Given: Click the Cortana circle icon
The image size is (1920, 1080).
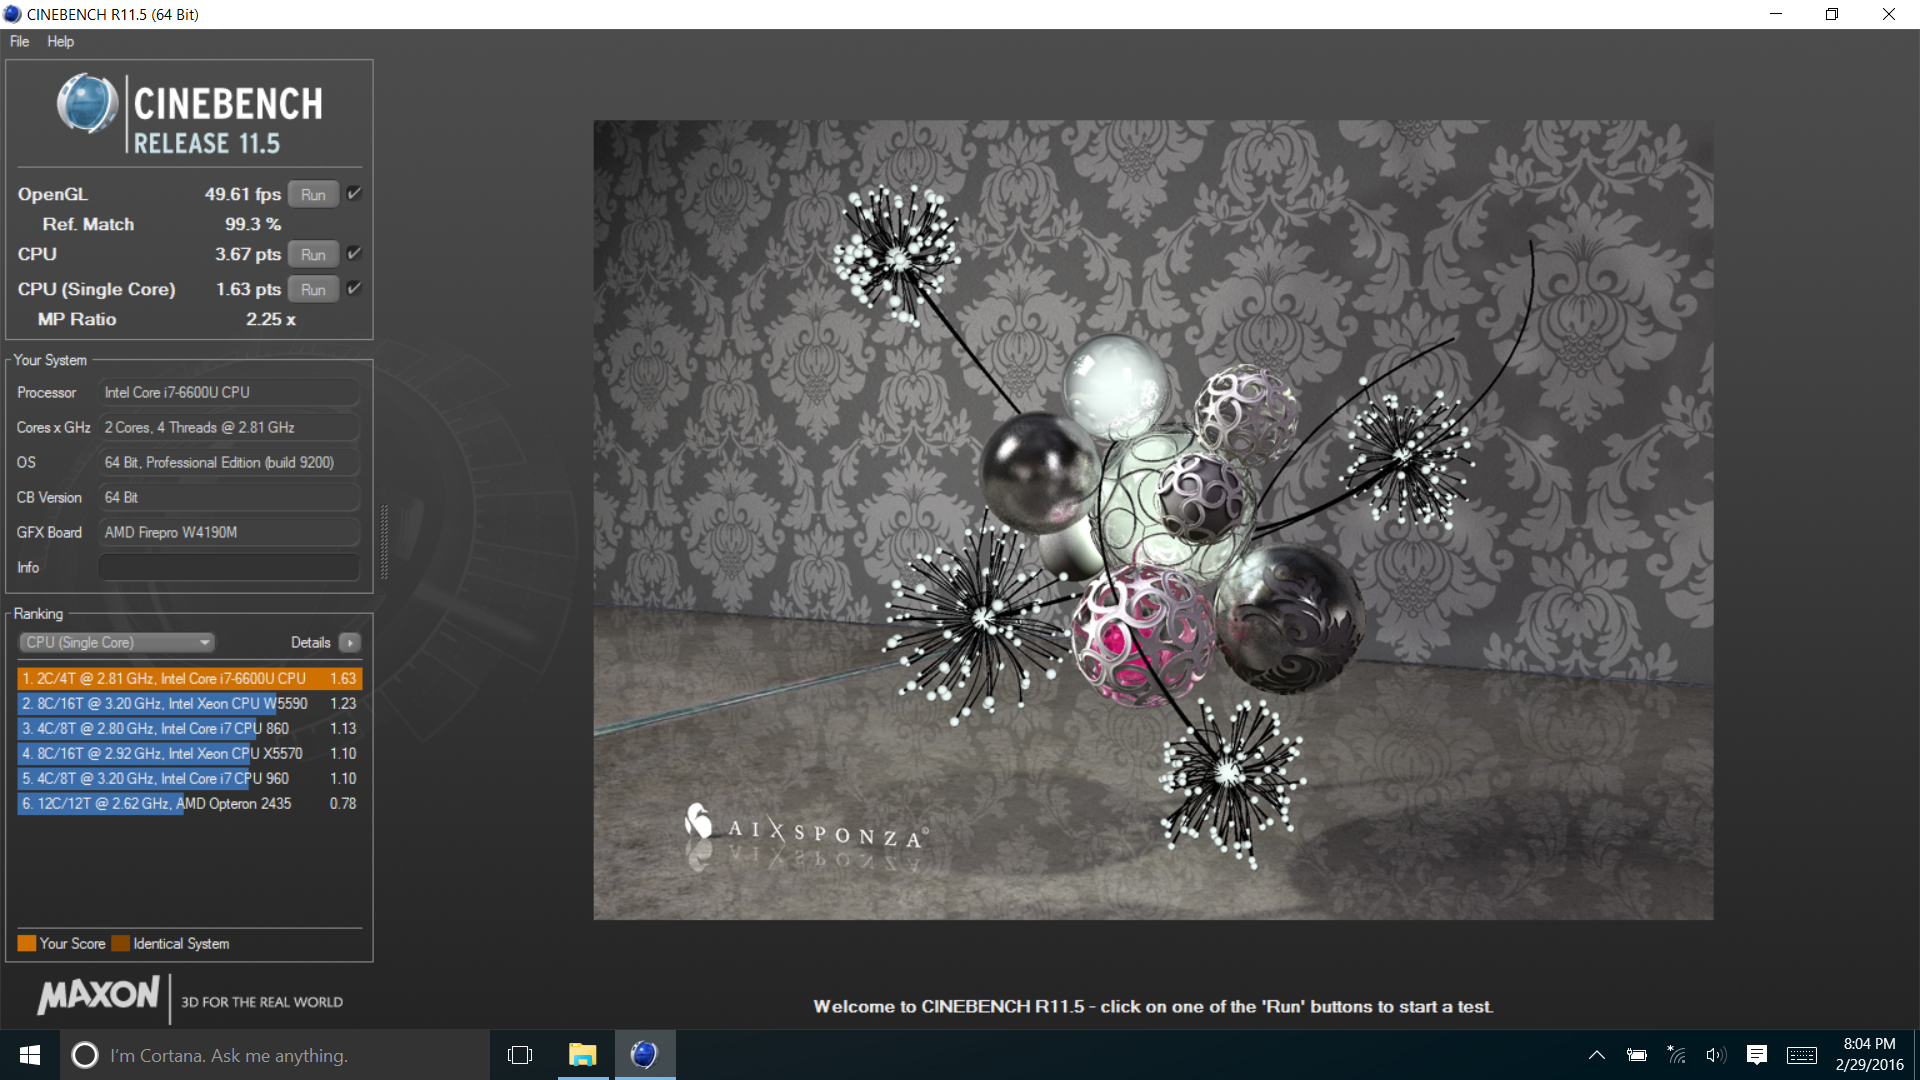Looking at the screenshot, I should (85, 1055).
